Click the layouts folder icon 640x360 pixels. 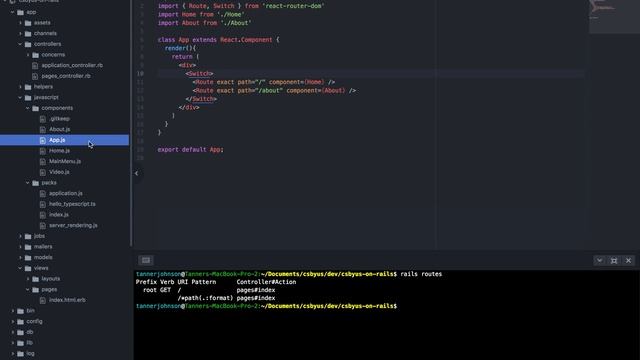click(36, 279)
